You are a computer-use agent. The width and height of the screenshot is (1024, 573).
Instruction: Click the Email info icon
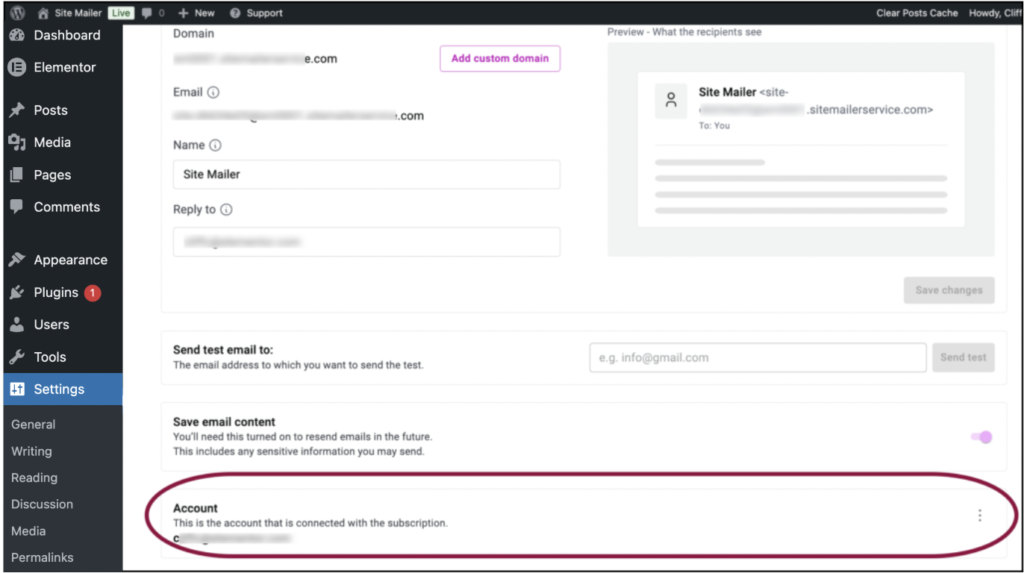[x=213, y=92]
